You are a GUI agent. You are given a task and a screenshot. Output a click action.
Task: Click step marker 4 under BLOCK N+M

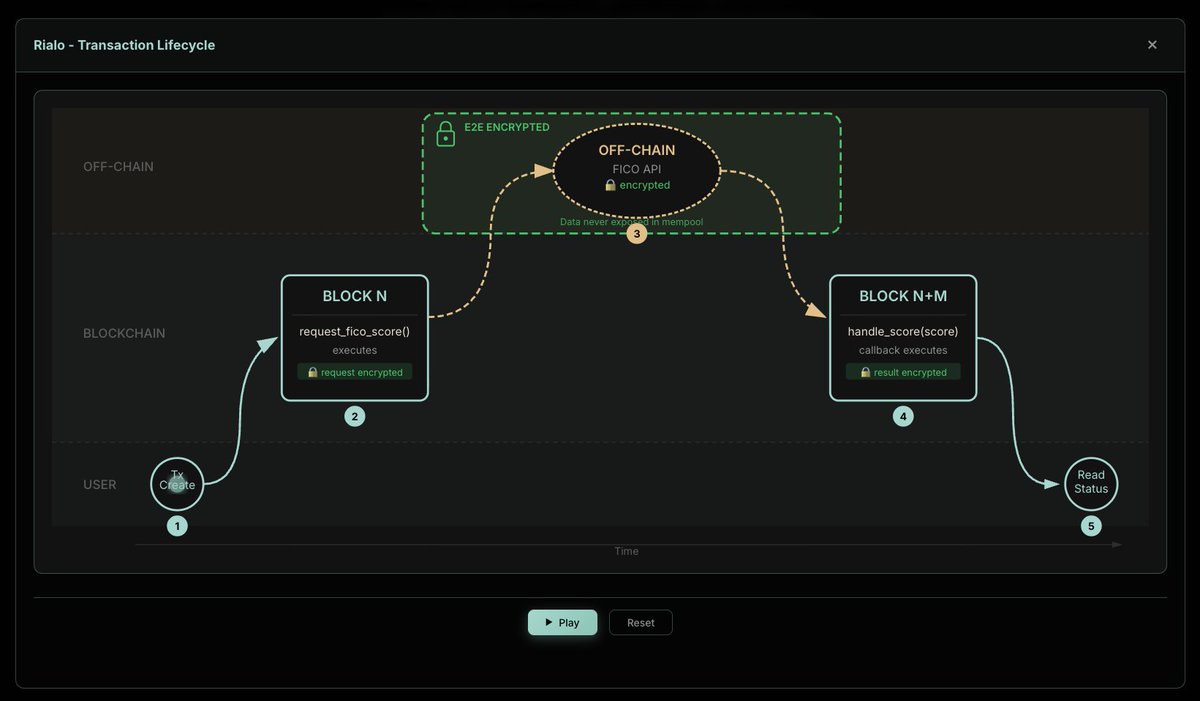903,416
